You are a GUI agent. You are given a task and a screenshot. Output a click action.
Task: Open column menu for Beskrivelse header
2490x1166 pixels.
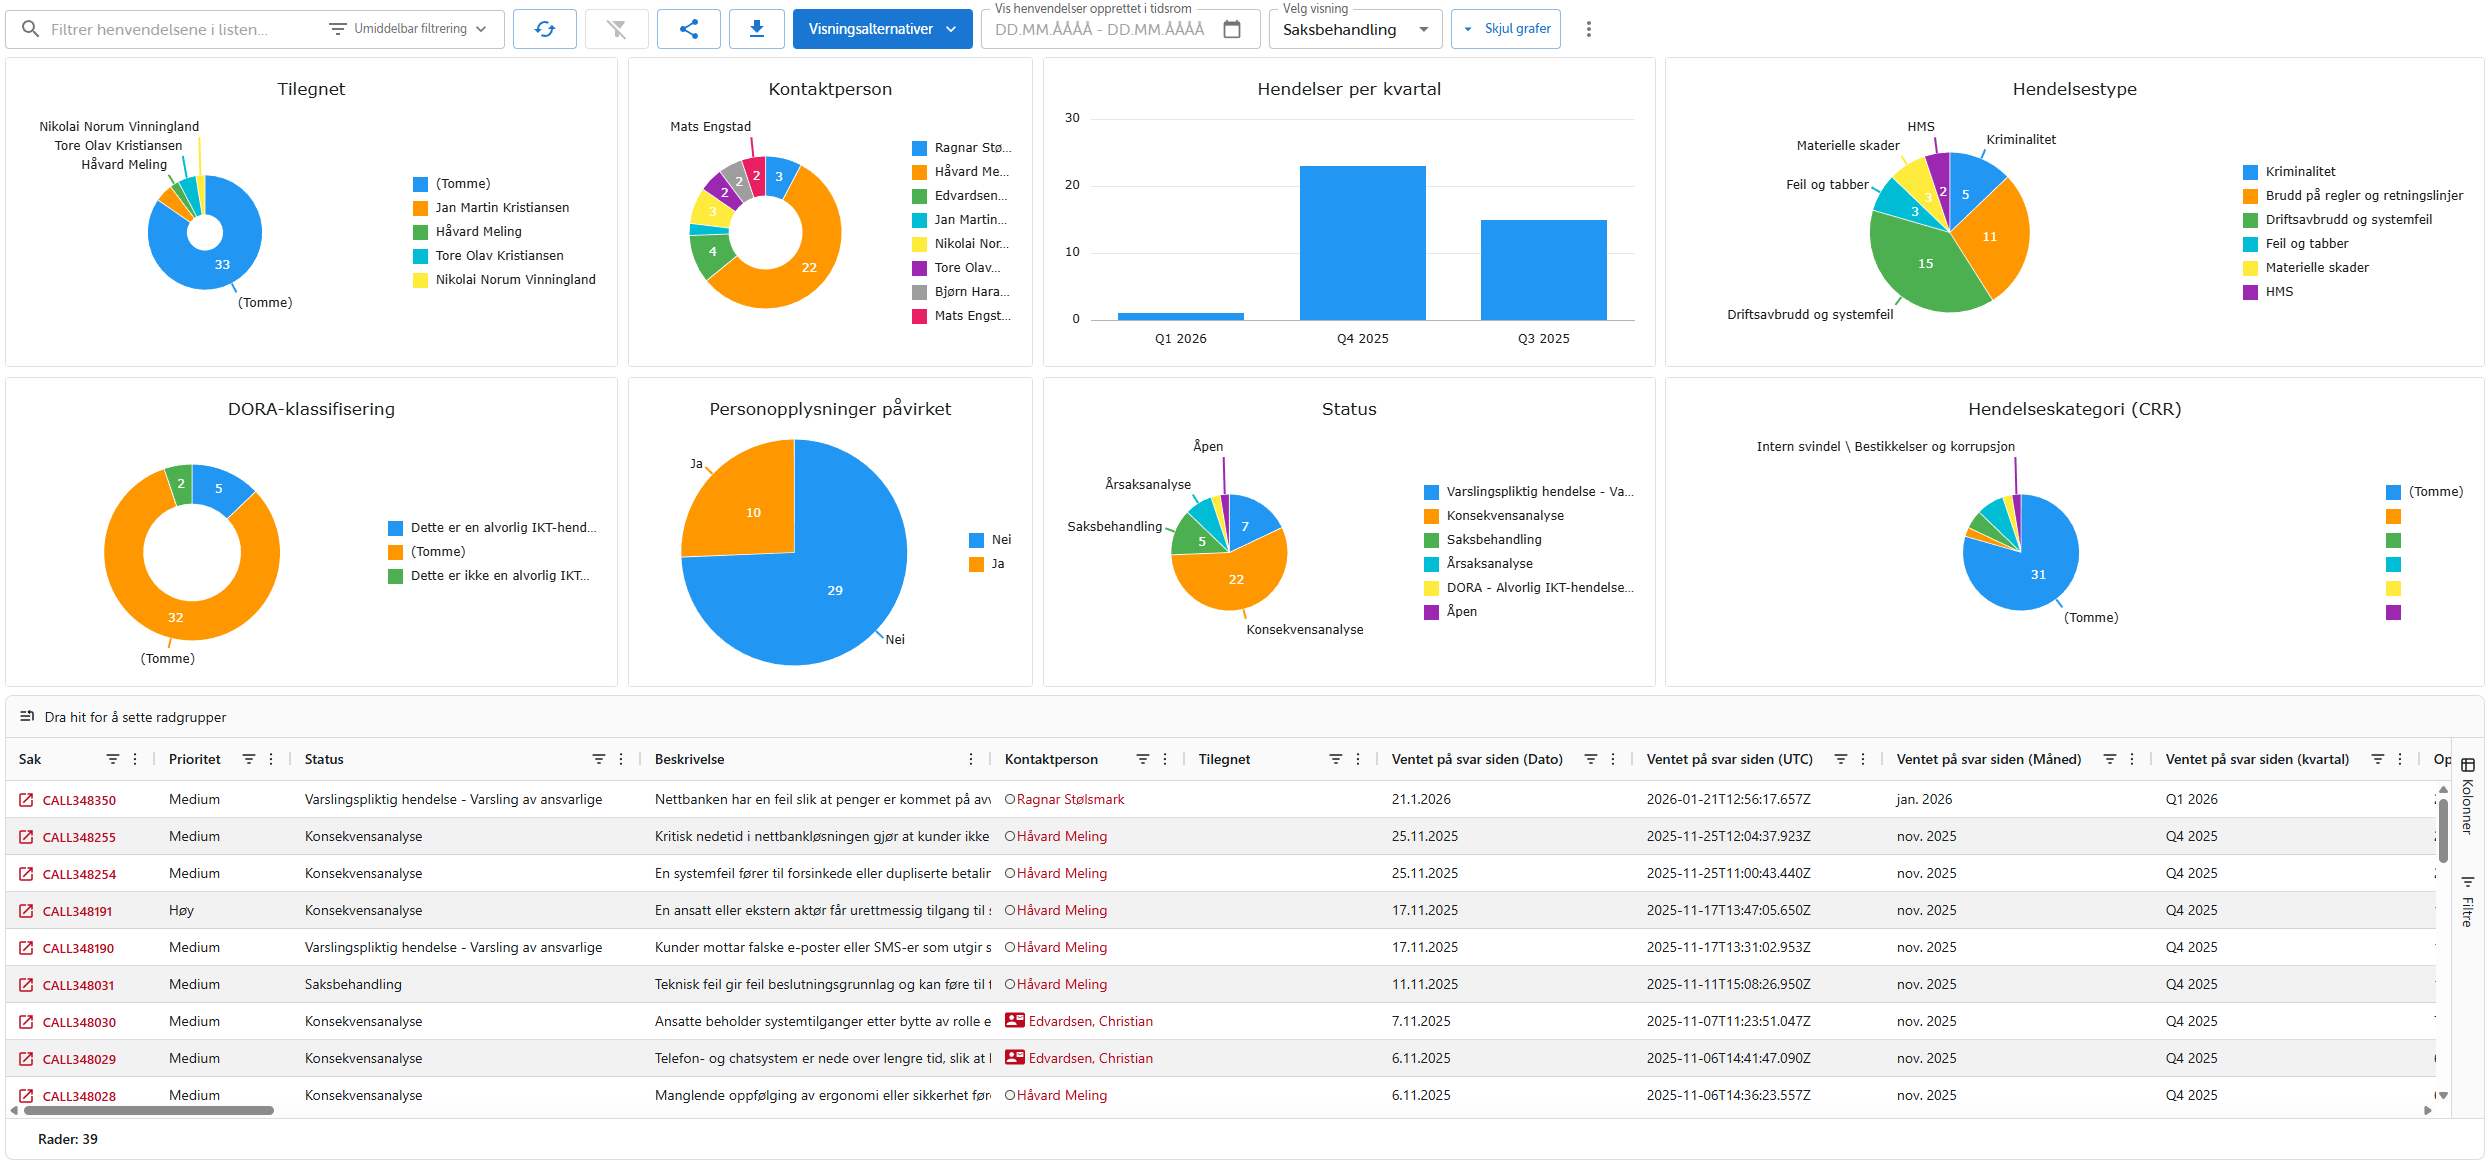(x=970, y=760)
